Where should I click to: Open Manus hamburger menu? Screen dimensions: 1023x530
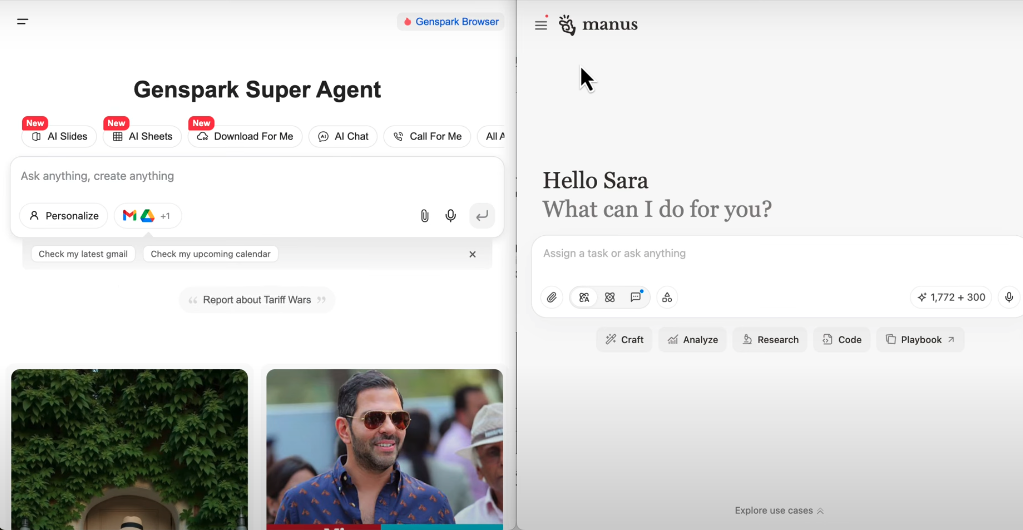coord(541,25)
